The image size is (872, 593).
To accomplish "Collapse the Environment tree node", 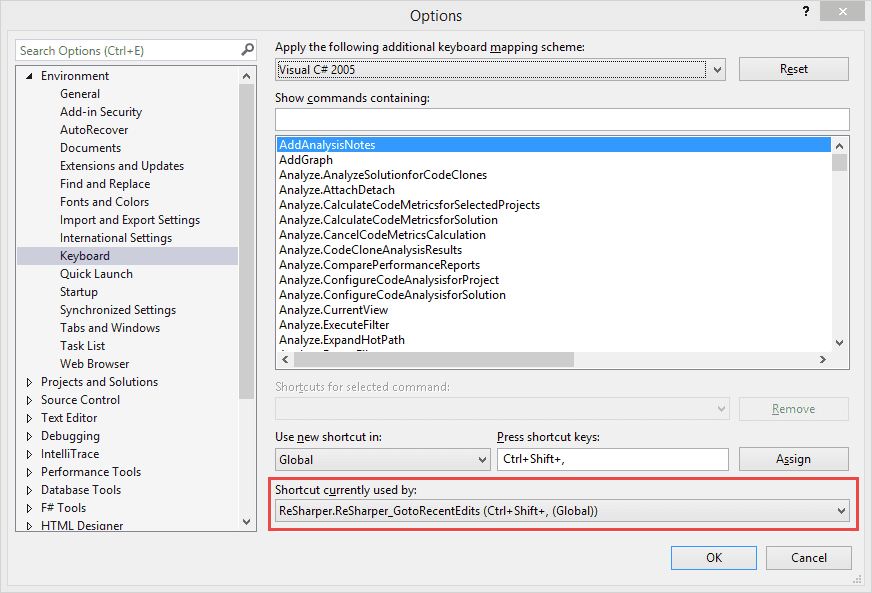I will (29, 76).
